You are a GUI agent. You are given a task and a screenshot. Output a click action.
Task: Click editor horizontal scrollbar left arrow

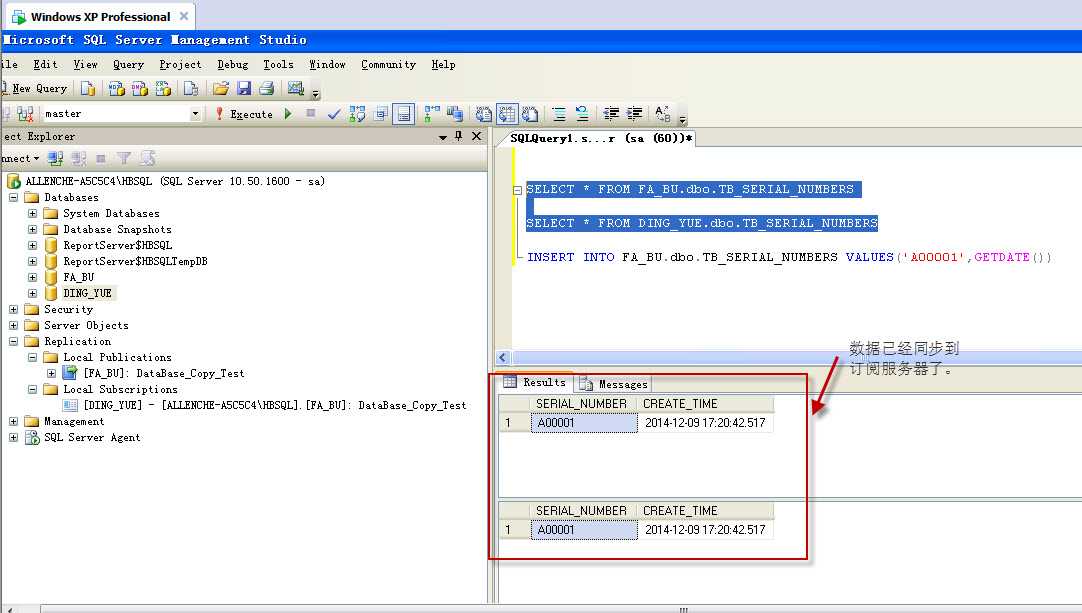(x=502, y=358)
